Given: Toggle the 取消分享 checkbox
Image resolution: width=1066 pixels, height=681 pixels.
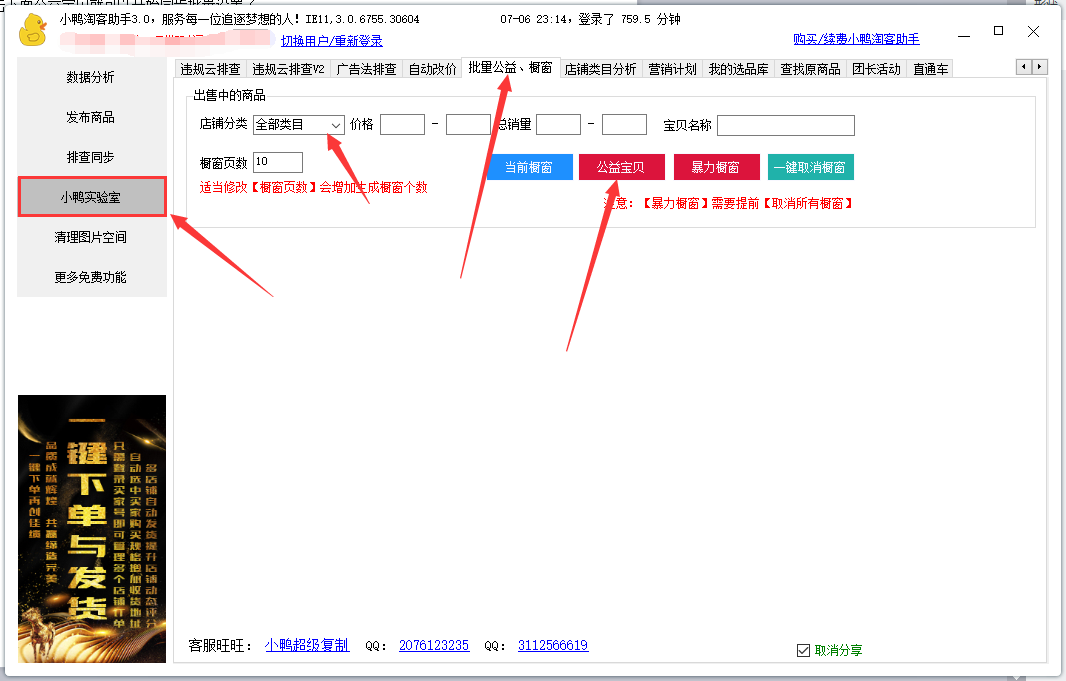Looking at the screenshot, I should (x=803, y=650).
